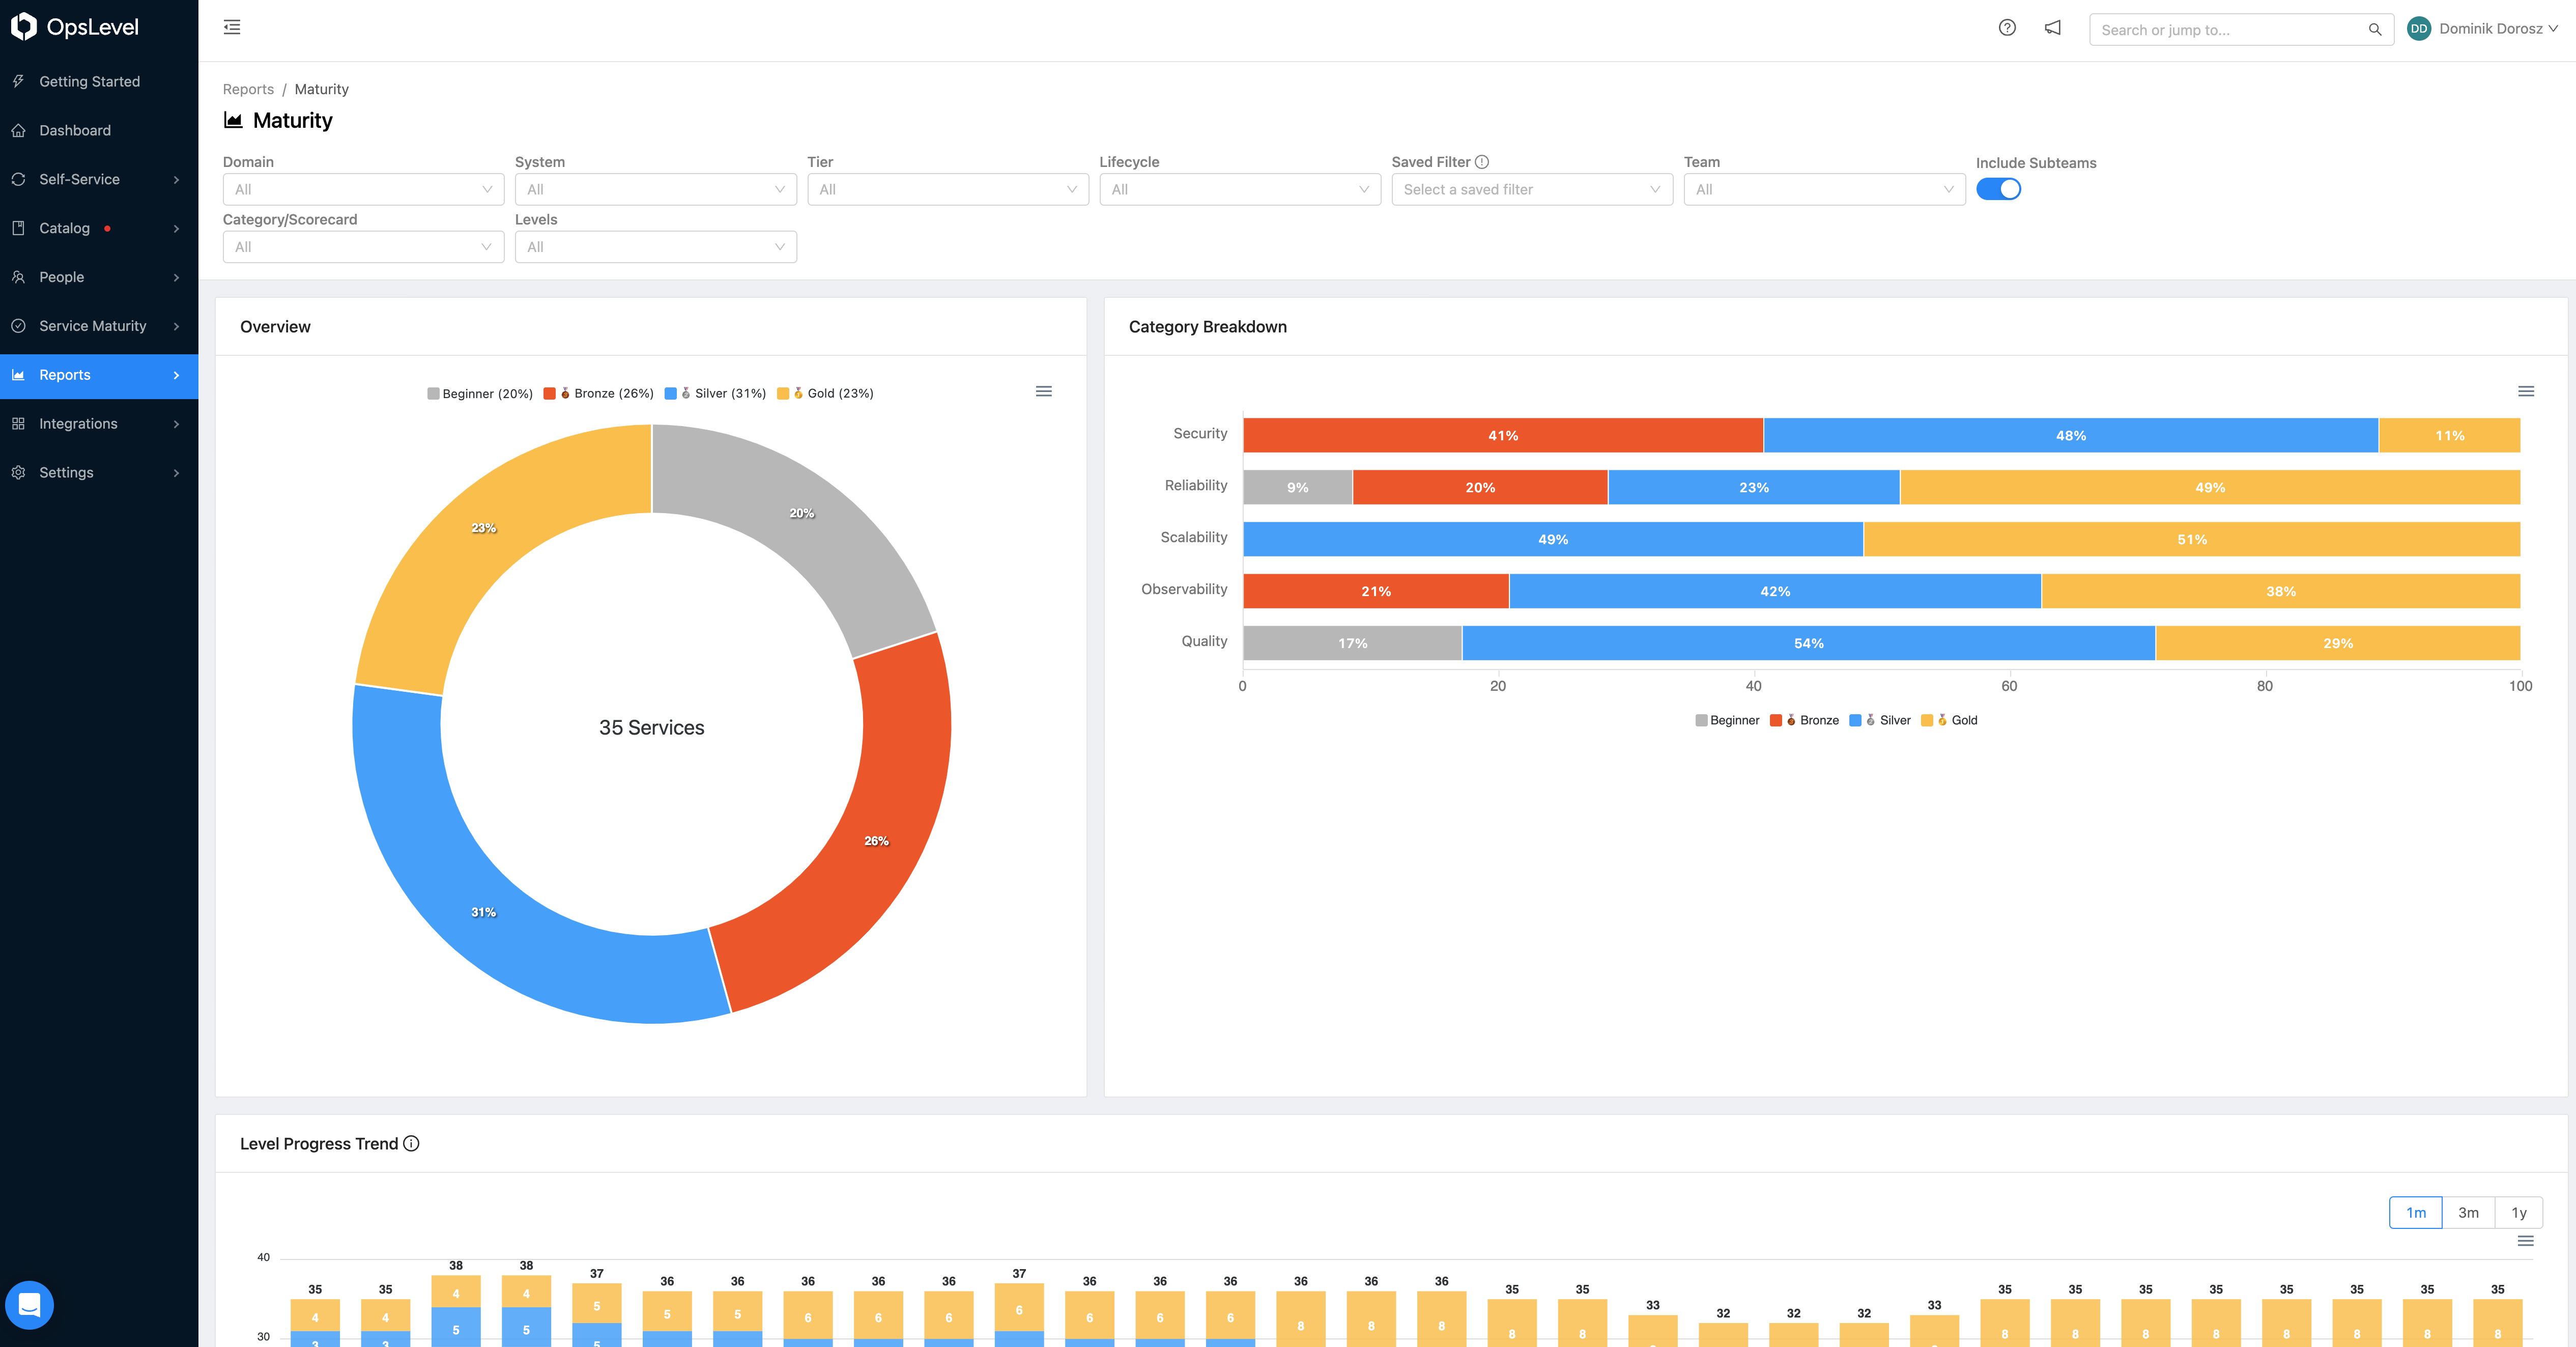Screen dimensions: 2576x1347
Task: Click the Self-Service icon in sidebar
Action: click(x=18, y=179)
